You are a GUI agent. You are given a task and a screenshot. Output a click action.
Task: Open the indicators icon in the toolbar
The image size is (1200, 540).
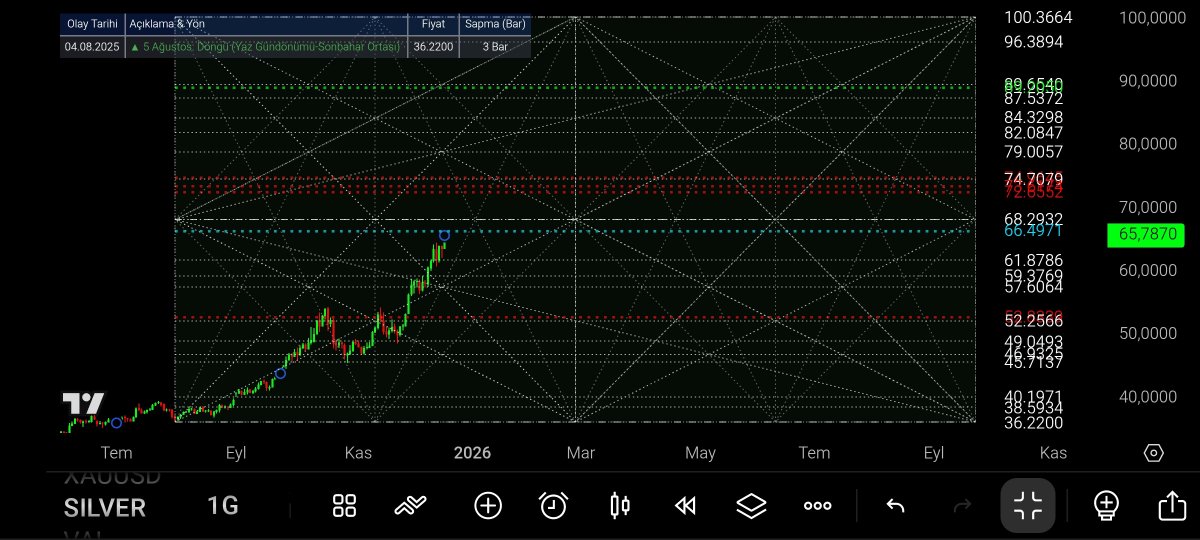tap(410, 506)
